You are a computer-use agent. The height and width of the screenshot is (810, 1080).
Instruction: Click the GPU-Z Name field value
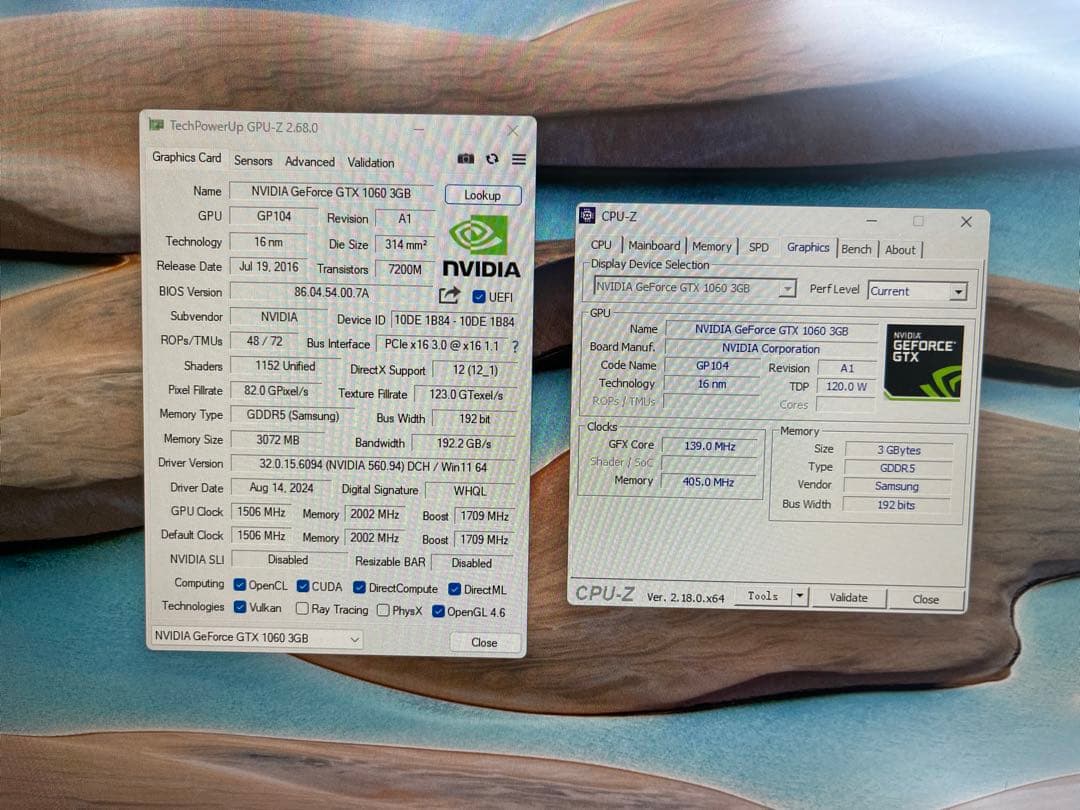pos(331,192)
